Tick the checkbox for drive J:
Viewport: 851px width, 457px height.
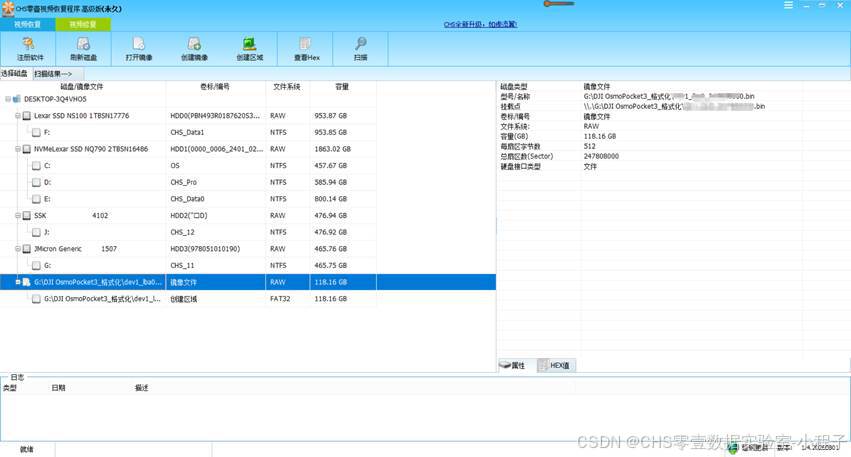(36, 232)
